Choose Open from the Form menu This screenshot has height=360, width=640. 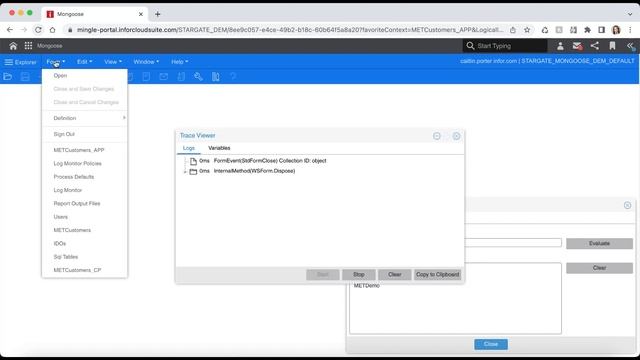pos(60,76)
